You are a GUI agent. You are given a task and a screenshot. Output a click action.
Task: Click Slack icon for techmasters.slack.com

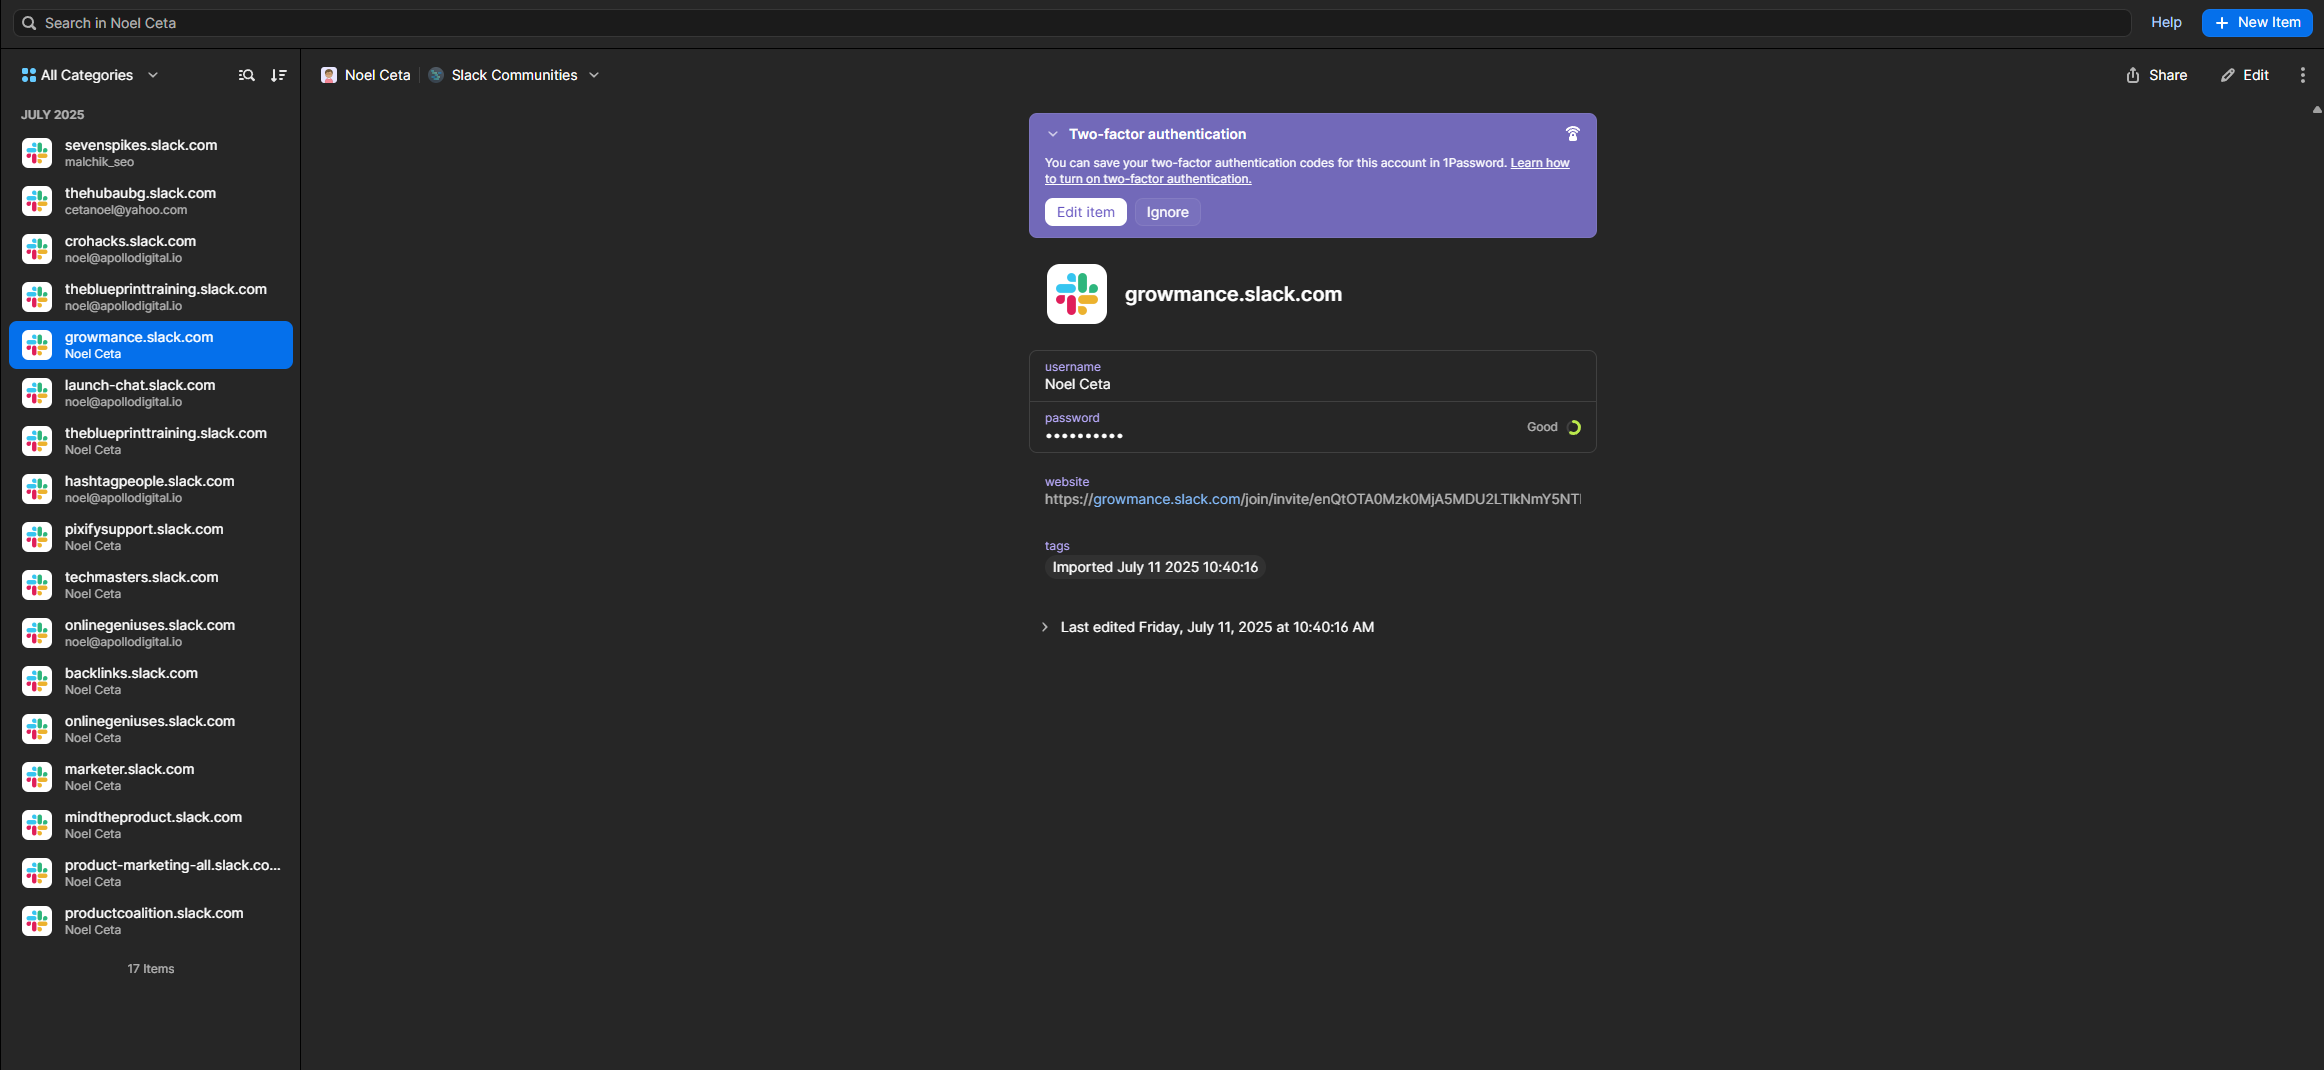click(x=37, y=585)
